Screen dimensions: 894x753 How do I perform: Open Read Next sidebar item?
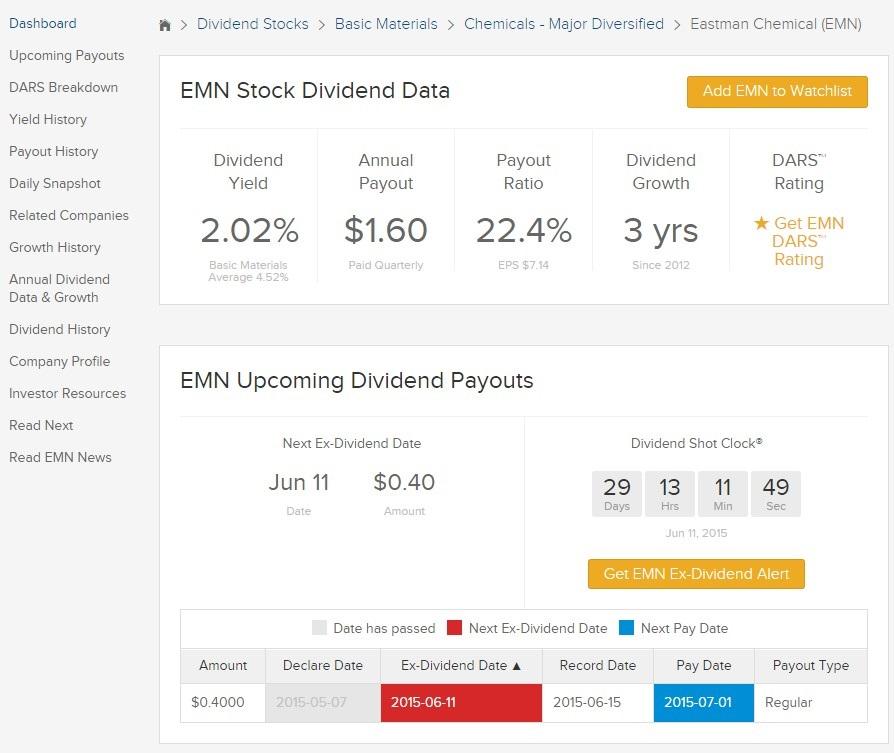point(41,425)
